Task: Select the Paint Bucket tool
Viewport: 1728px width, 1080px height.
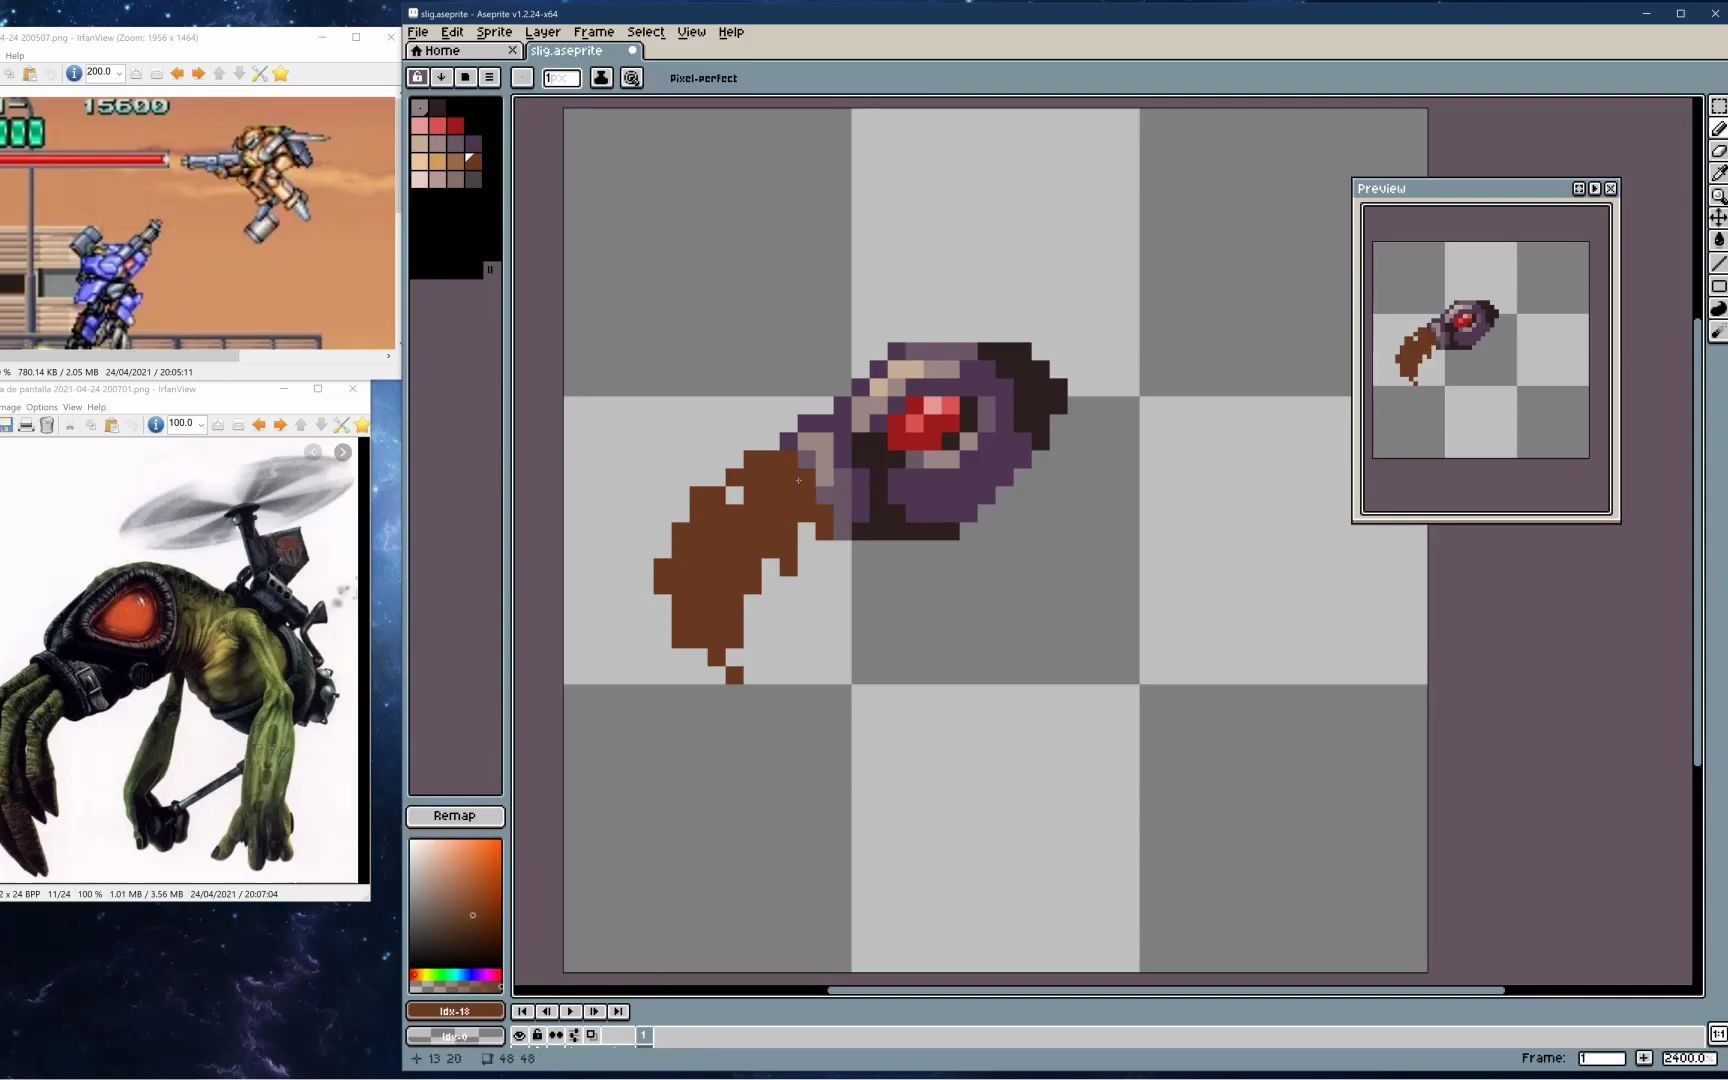Action: (x=1718, y=240)
